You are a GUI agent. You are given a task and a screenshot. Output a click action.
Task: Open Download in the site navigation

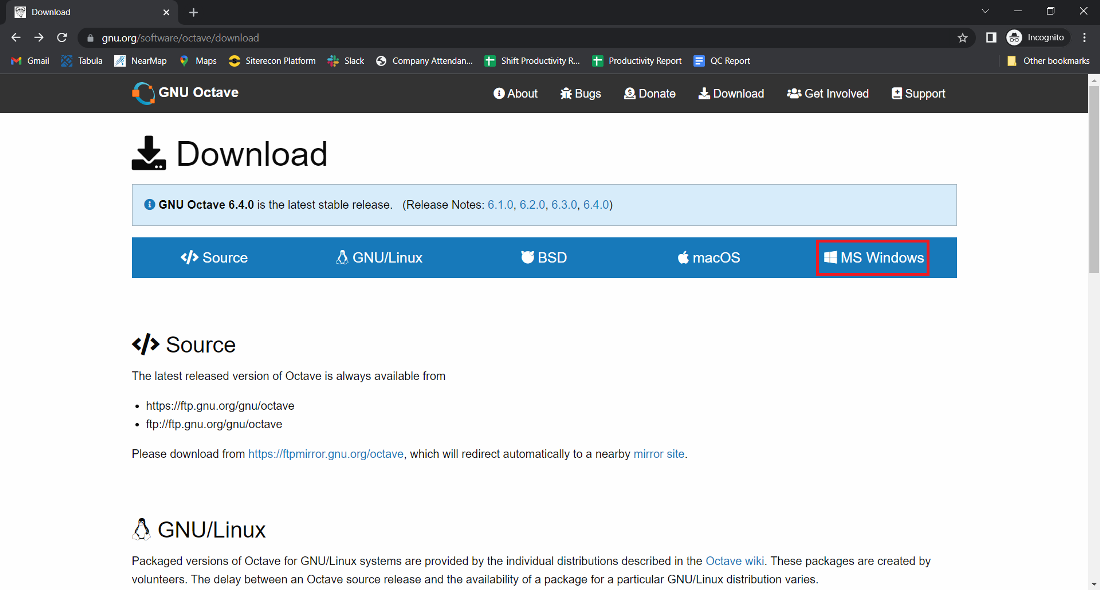[731, 93]
